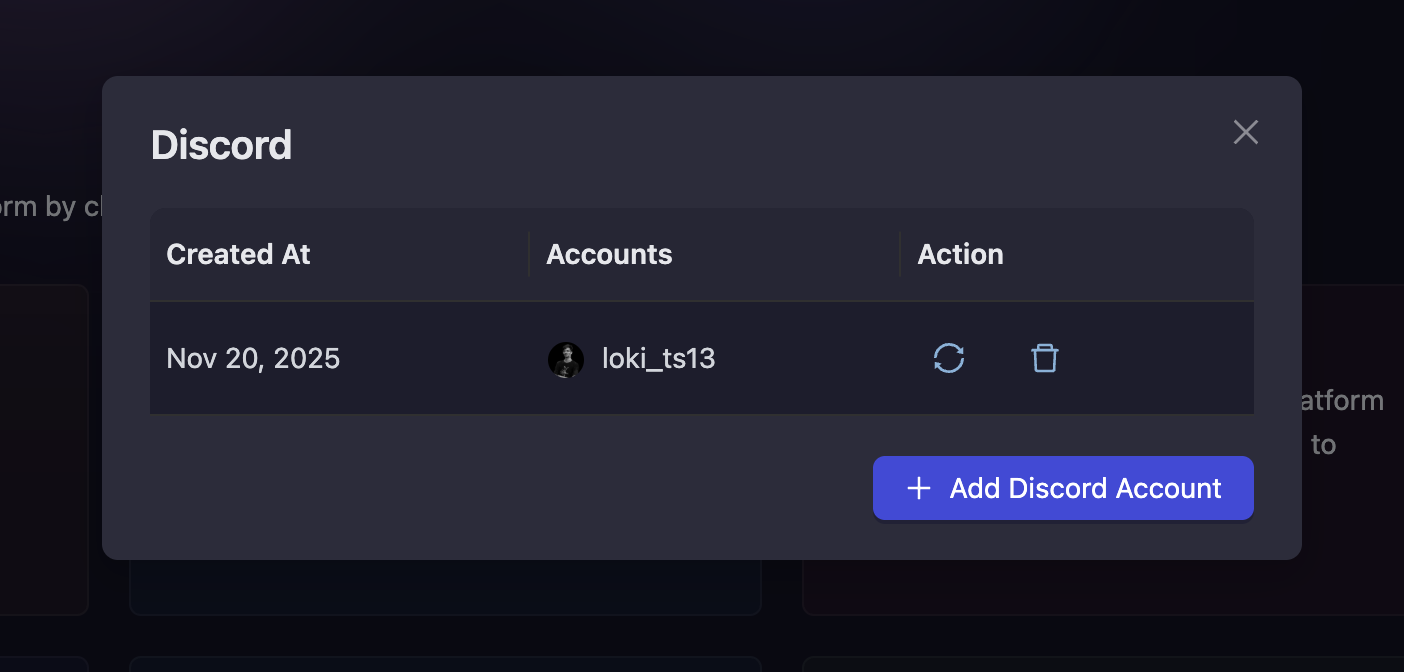Click the Discord dialog title
This screenshot has width=1404, height=672.
[x=221, y=145]
